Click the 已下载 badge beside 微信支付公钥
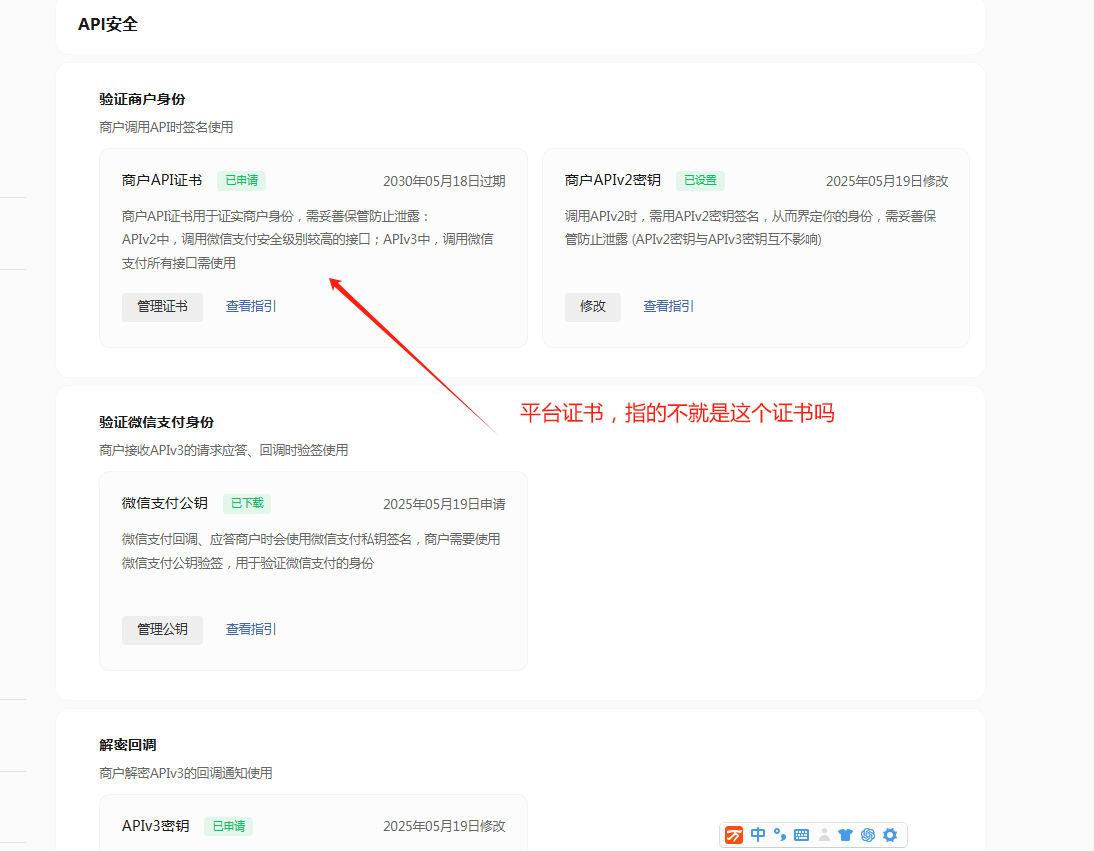Image resolution: width=1094 pixels, height=851 pixels. coord(247,504)
